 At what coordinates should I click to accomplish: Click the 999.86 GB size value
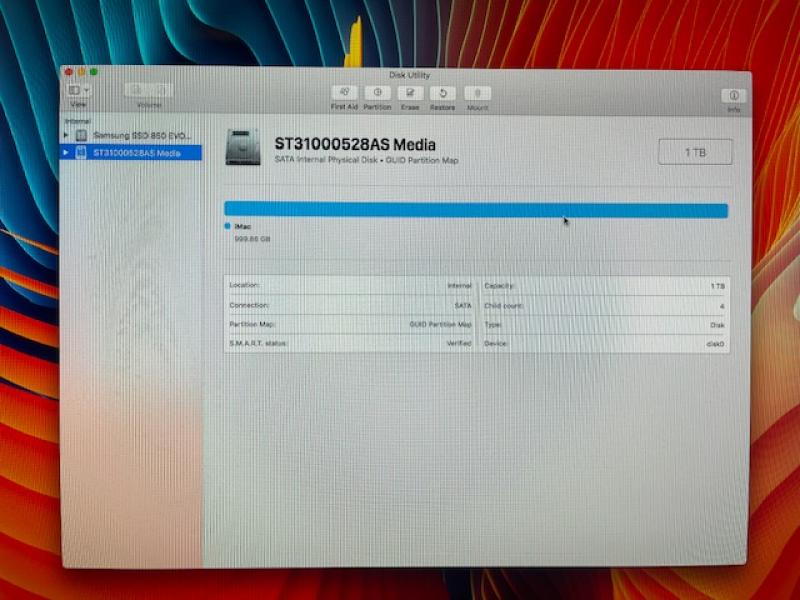[x=252, y=239]
